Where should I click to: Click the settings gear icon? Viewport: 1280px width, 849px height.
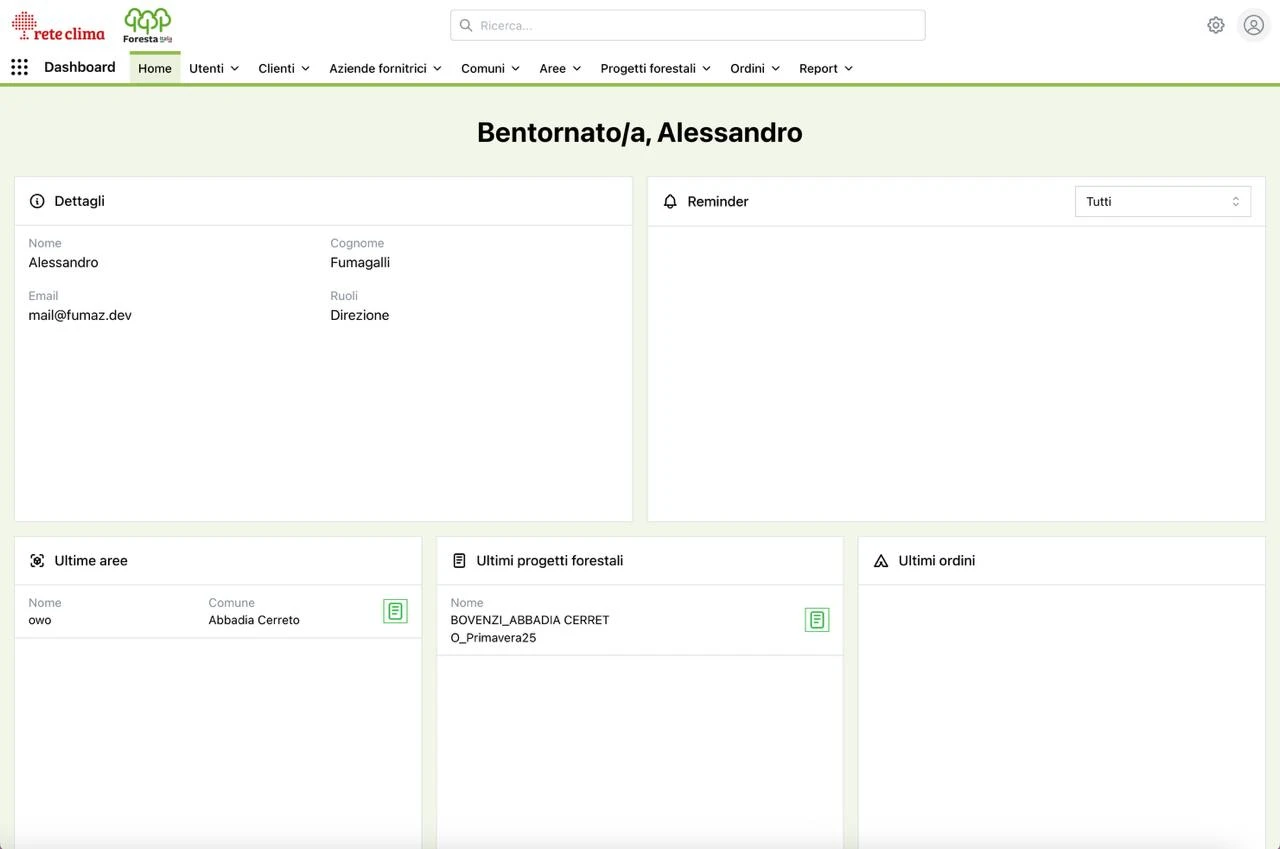pos(1215,25)
